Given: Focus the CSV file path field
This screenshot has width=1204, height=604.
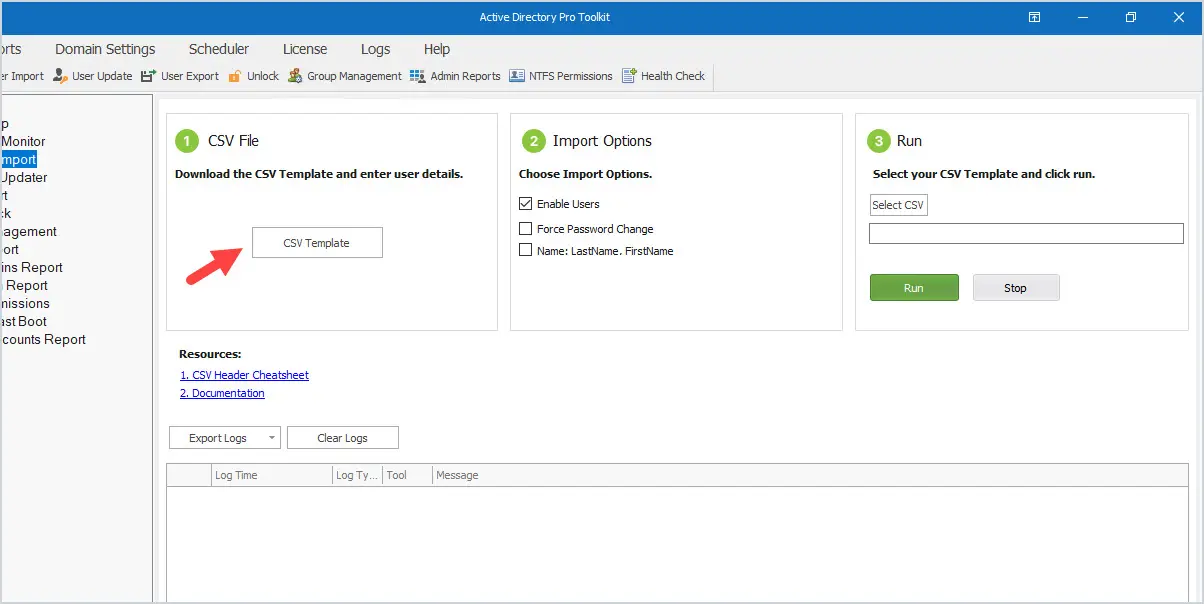Looking at the screenshot, I should (1026, 233).
